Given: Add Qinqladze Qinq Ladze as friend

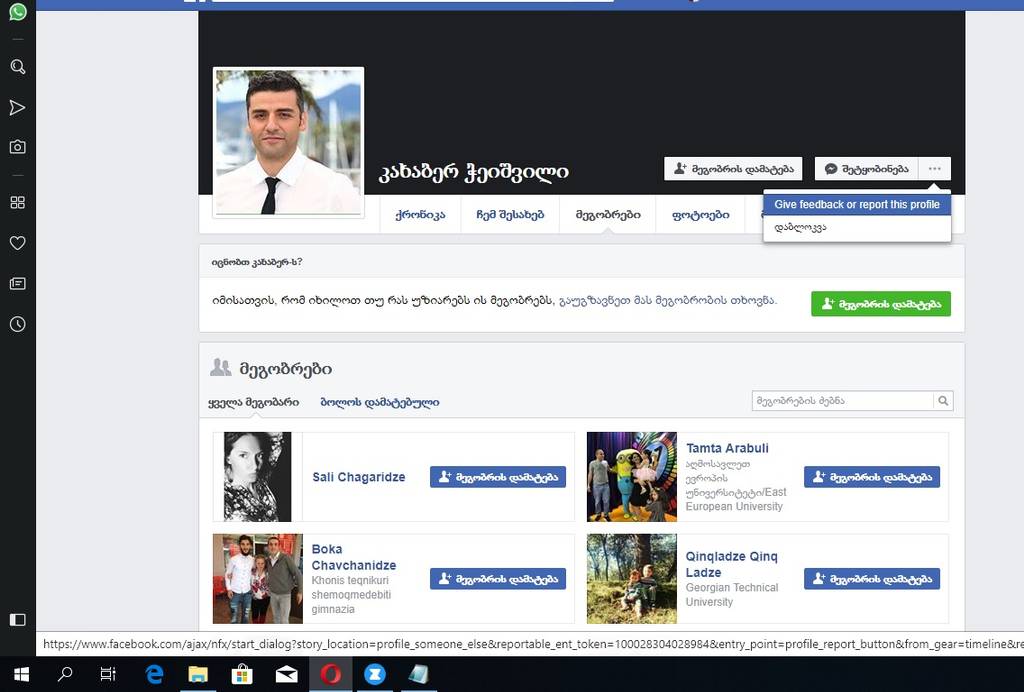Looking at the screenshot, I should coord(872,578).
